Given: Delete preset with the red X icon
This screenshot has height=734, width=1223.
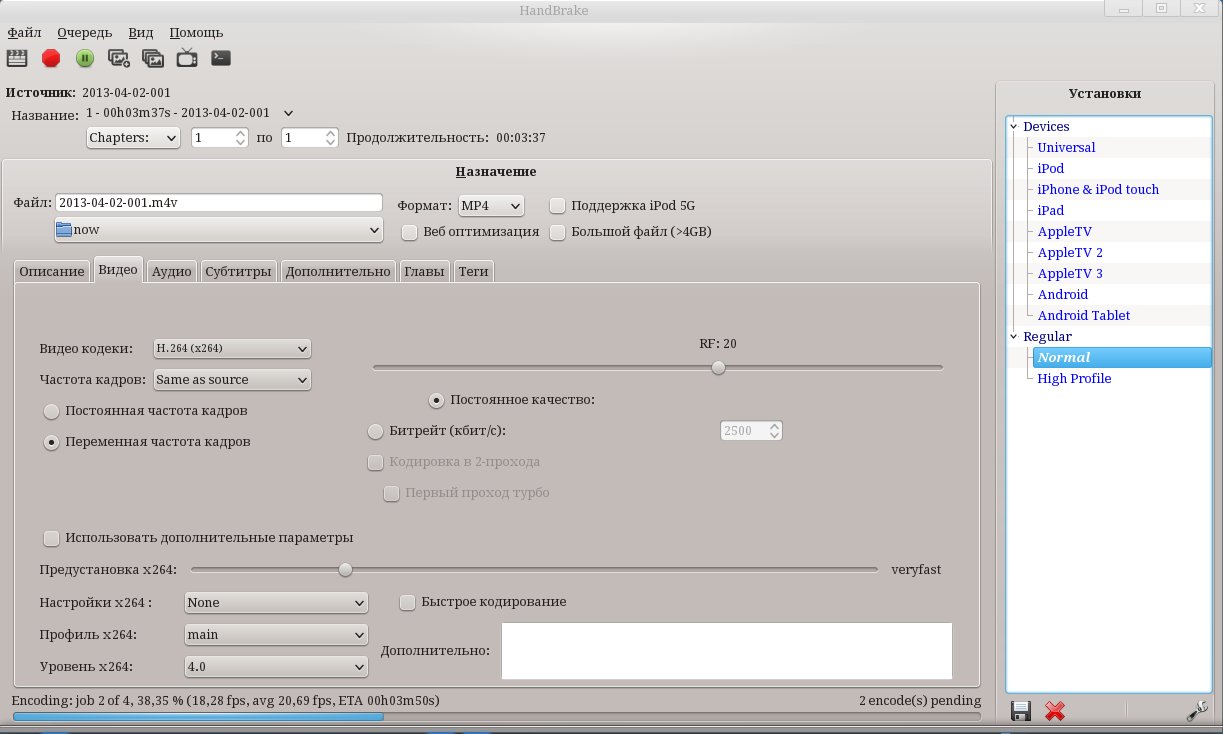Looking at the screenshot, I should tap(1054, 711).
